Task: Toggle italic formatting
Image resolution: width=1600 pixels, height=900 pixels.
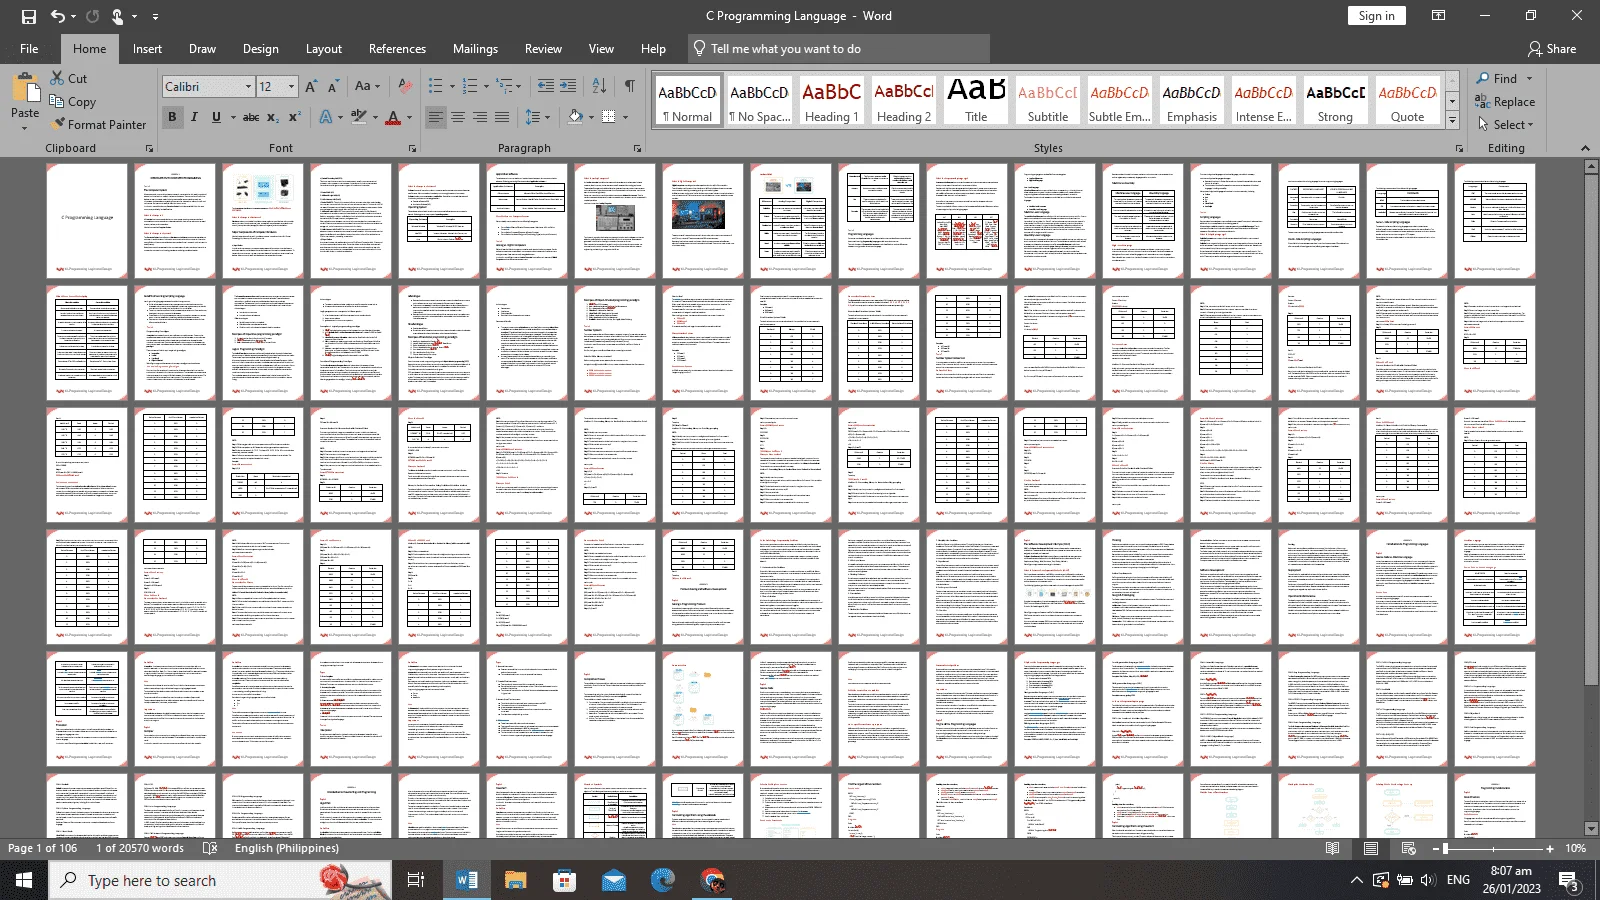Action: coord(194,117)
